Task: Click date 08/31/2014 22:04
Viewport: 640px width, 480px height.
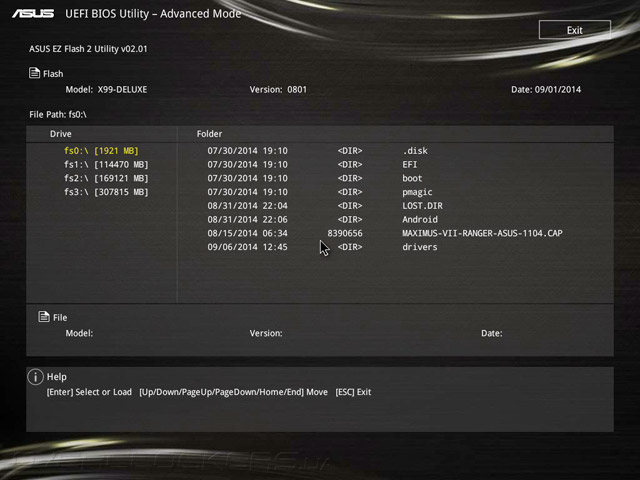Action: 247,206
